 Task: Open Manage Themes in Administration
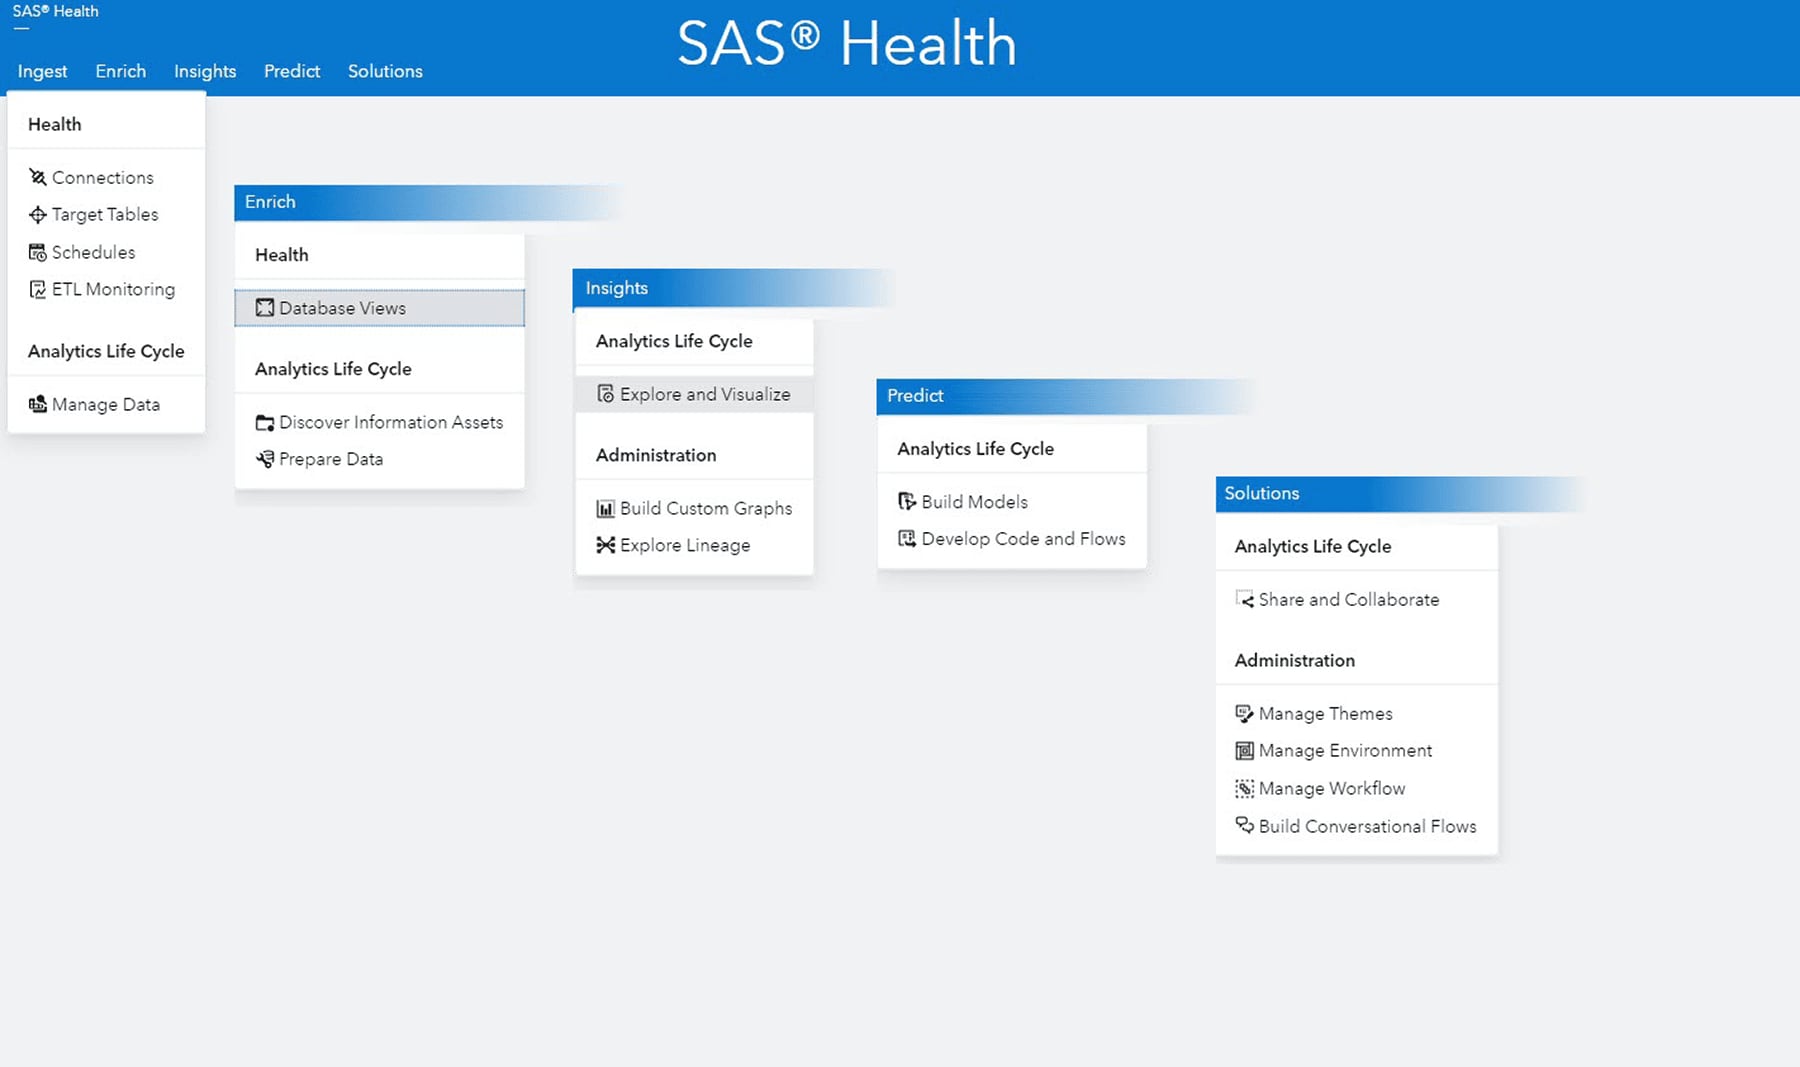(x=1325, y=713)
